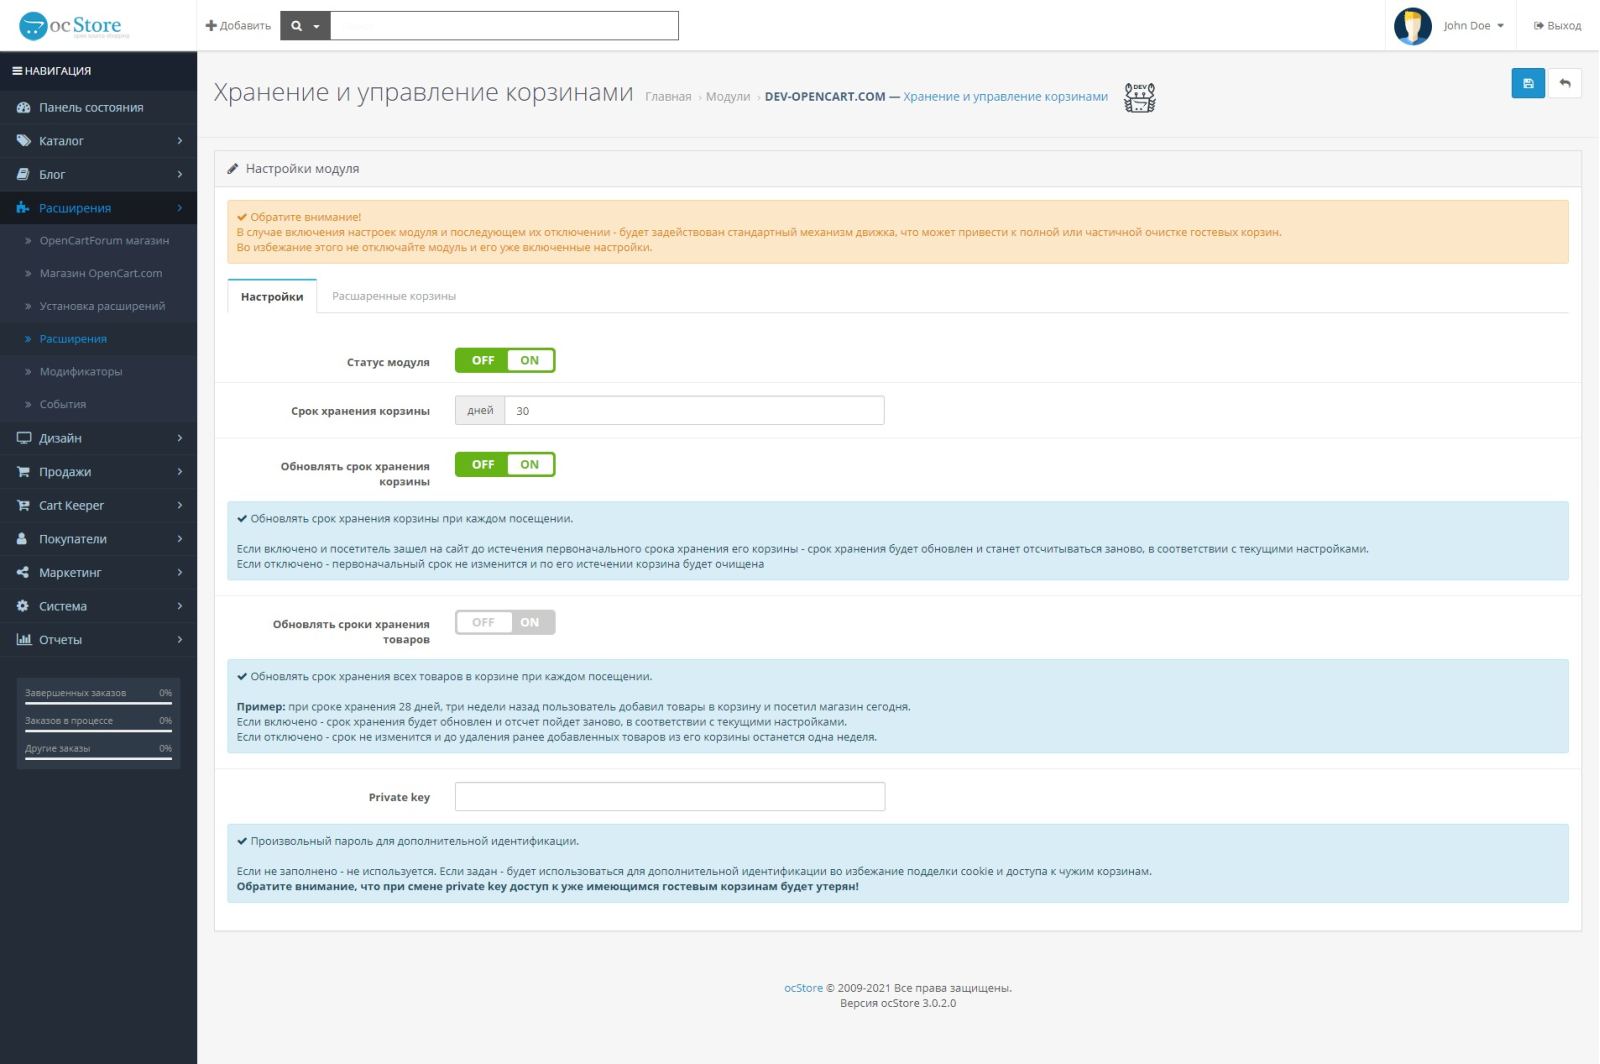Click the sales cart icon
This screenshot has height=1064, width=1600.
(x=23, y=472)
